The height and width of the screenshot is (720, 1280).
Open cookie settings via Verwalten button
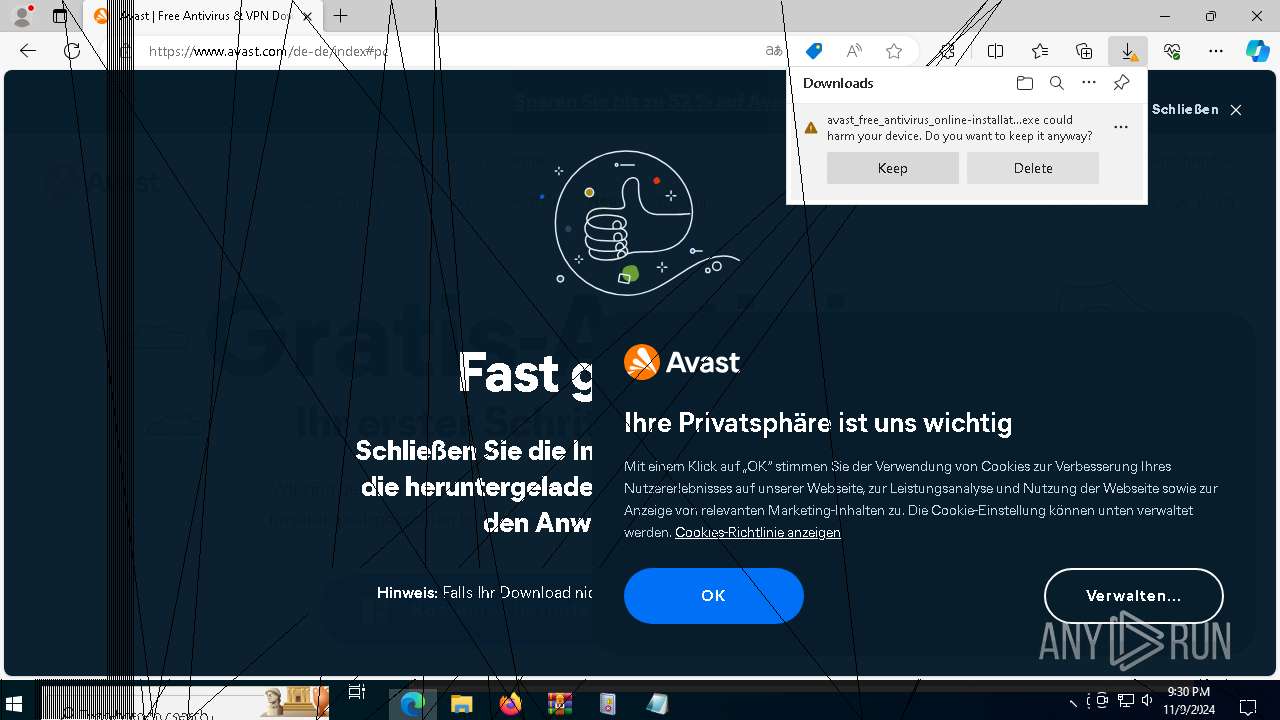1134,596
